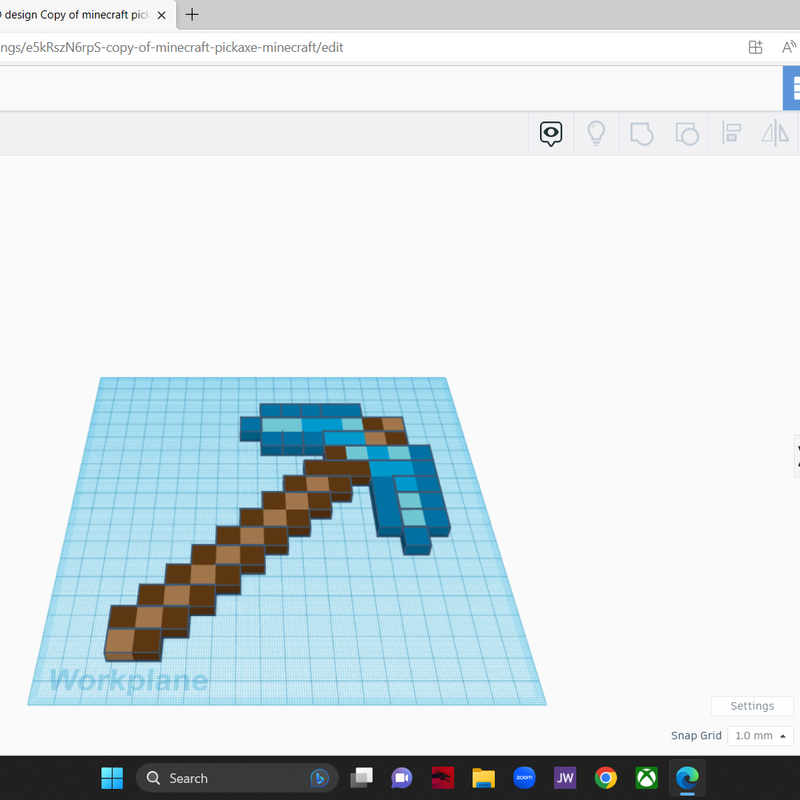This screenshot has width=800, height=800.
Task: Open the Snap Grid 1.0 mm dropdown
Action: [x=760, y=736]
